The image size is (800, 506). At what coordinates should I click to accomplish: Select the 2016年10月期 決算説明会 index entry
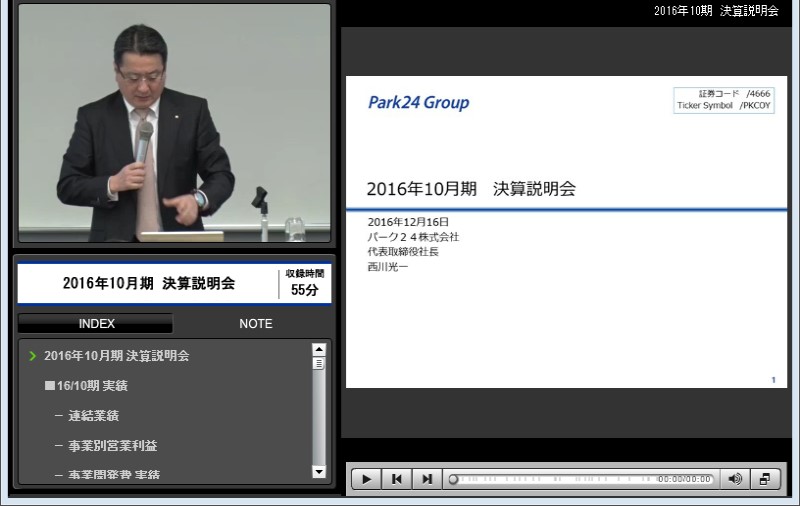(116, 355)
